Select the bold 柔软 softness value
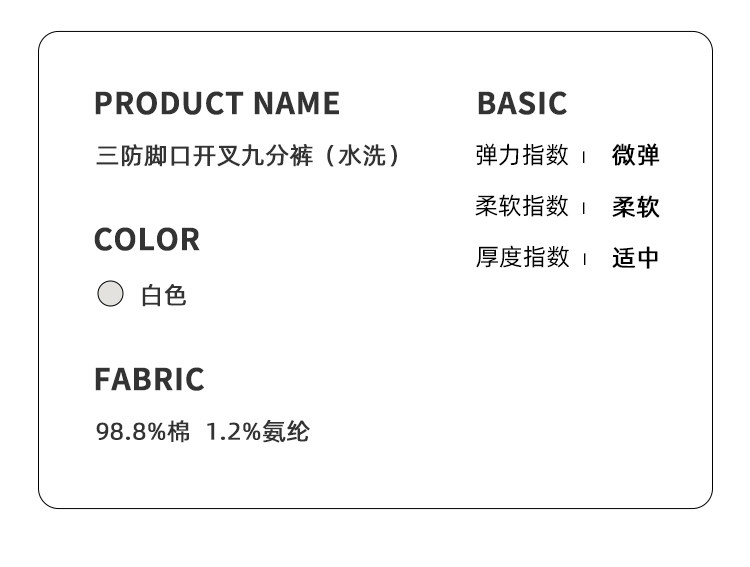Screen dimensions: 750x567 [636, 207]
